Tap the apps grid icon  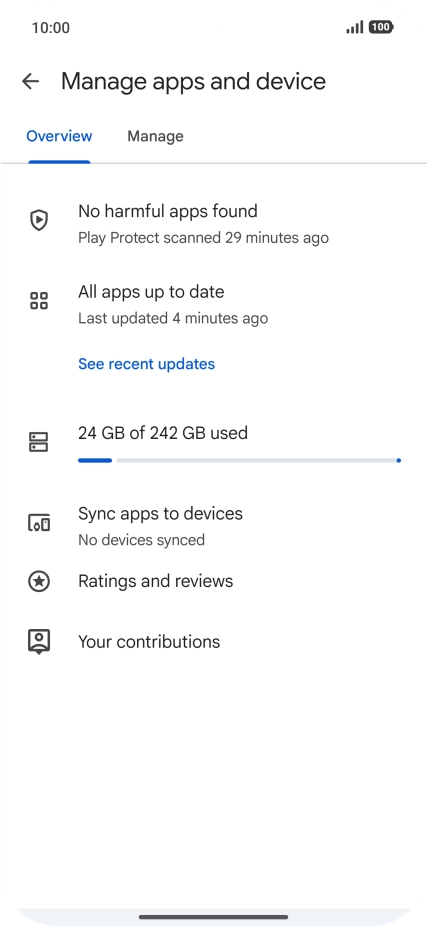coord(39,301)
